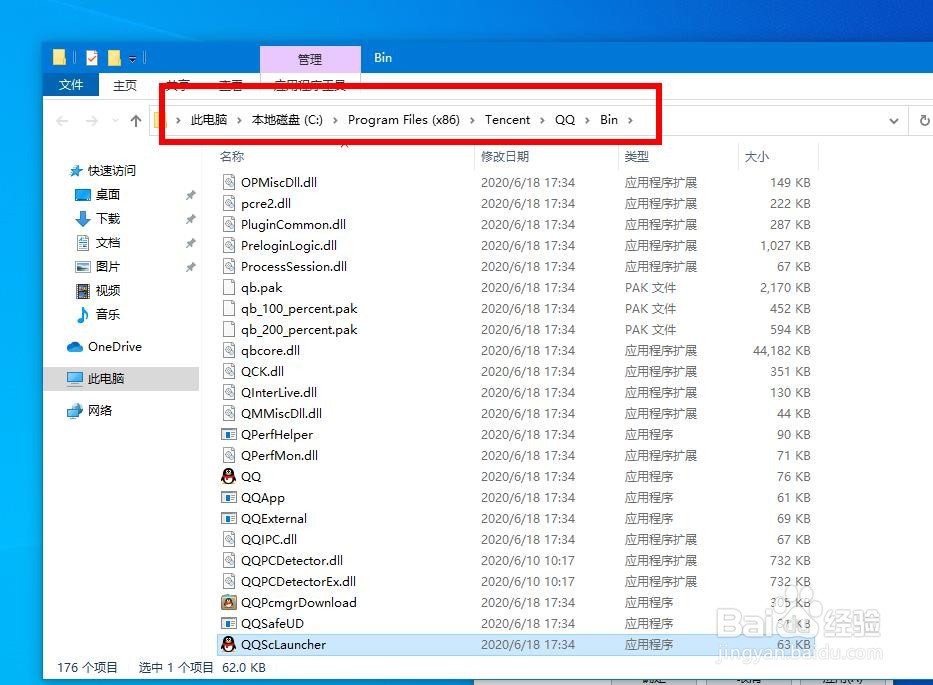Viewport: 933px width, 685px height.
Task: Navigate to Bin breadcrumb
Action: click(x=609, y=120)
